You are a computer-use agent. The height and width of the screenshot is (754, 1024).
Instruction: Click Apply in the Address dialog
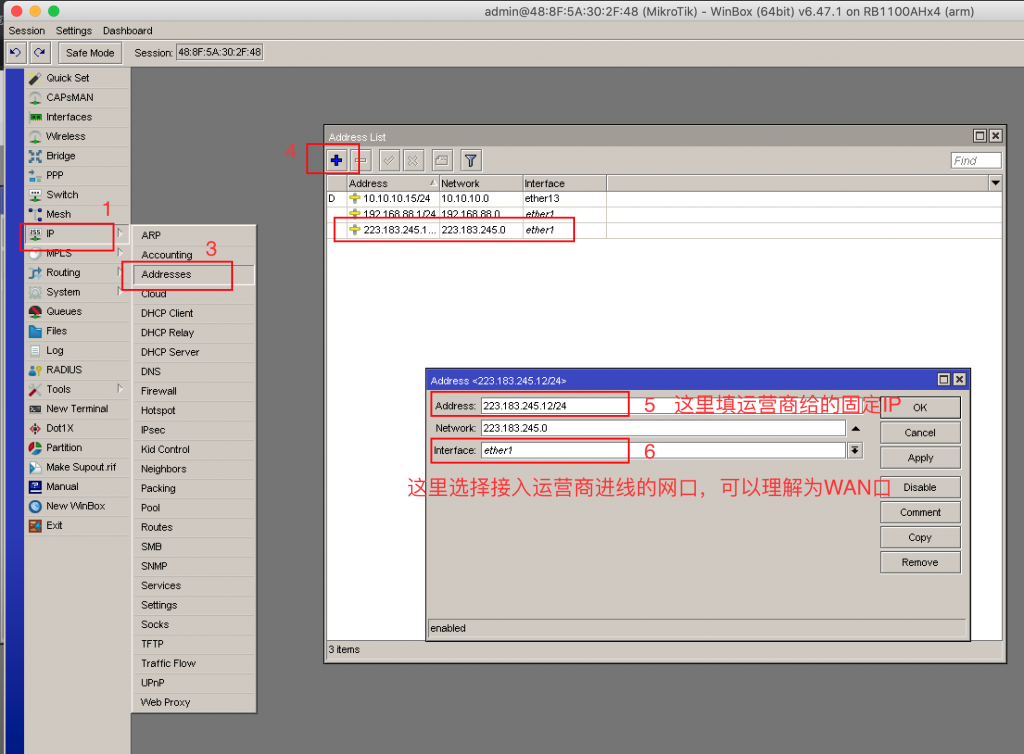pyautogui.click(x=920, y=458)
